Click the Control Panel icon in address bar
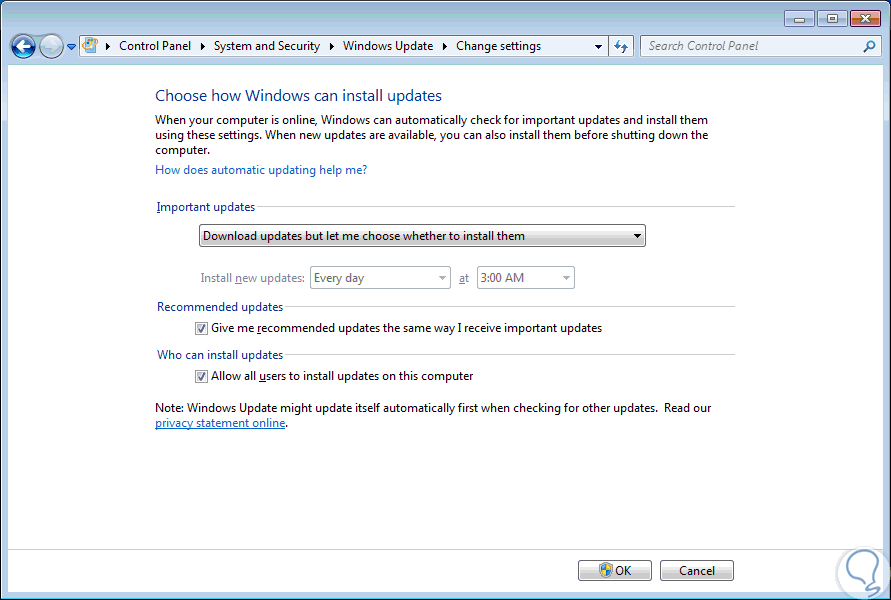This screenshot has width=891, height=600. (x=90, y=45)
